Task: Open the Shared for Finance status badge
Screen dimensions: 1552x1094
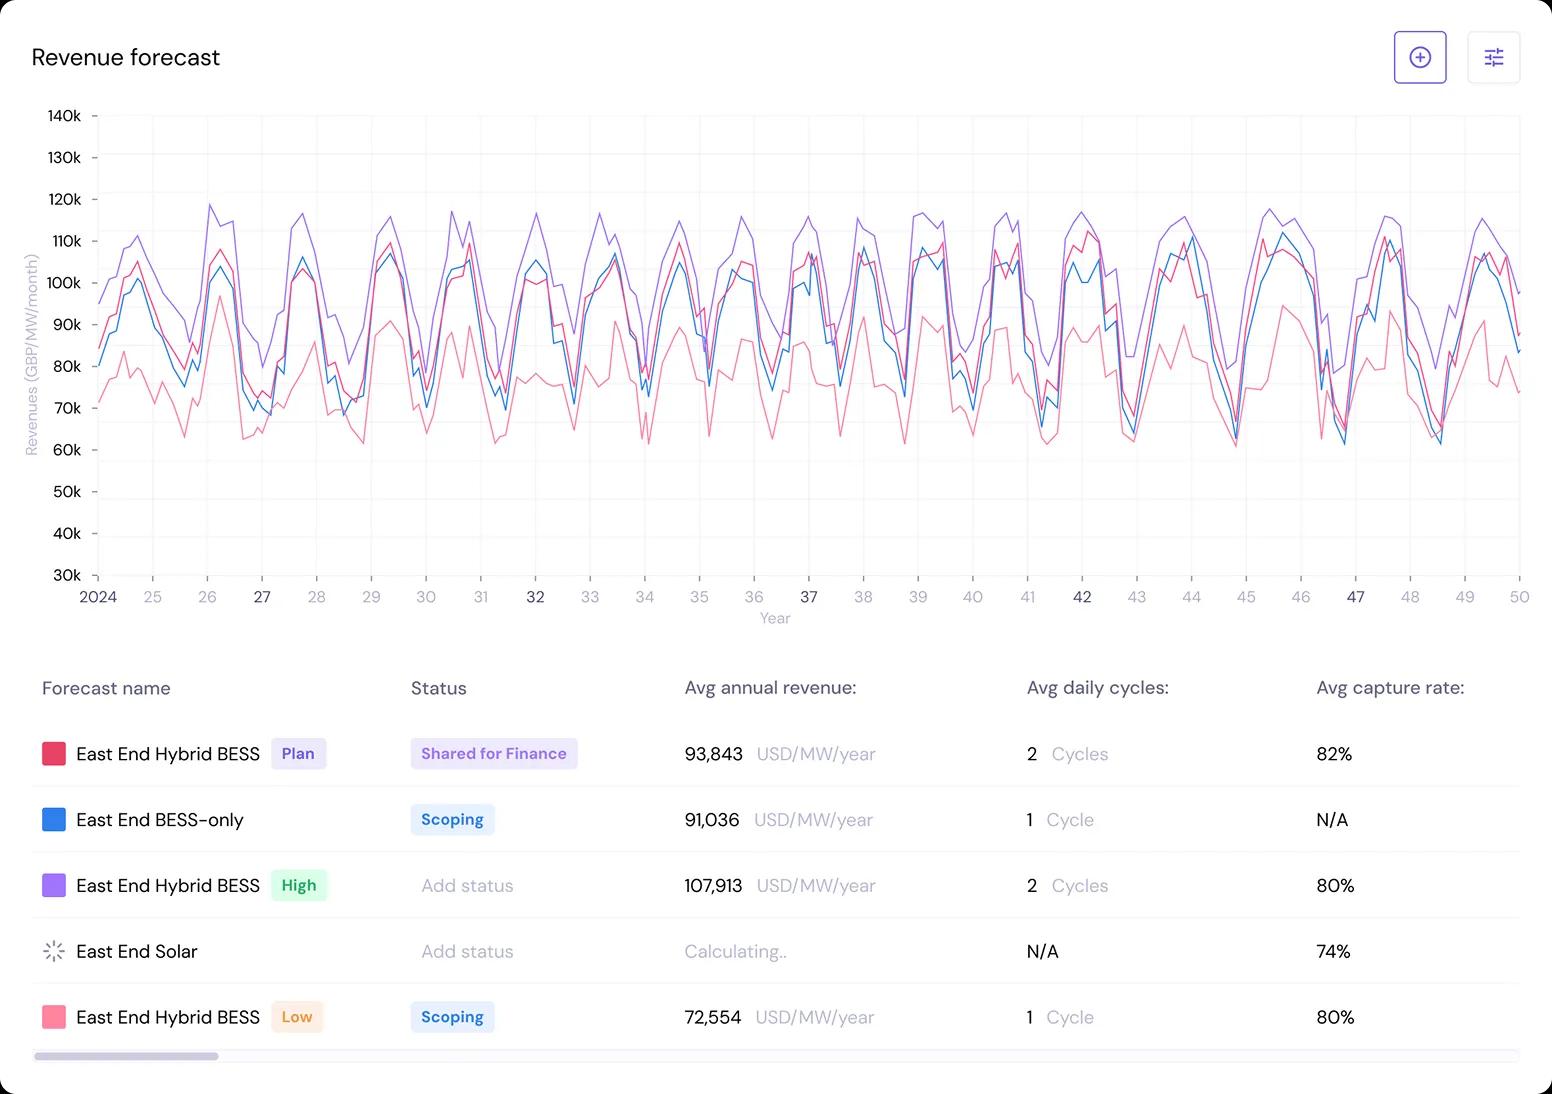Action: coord(493,754)
